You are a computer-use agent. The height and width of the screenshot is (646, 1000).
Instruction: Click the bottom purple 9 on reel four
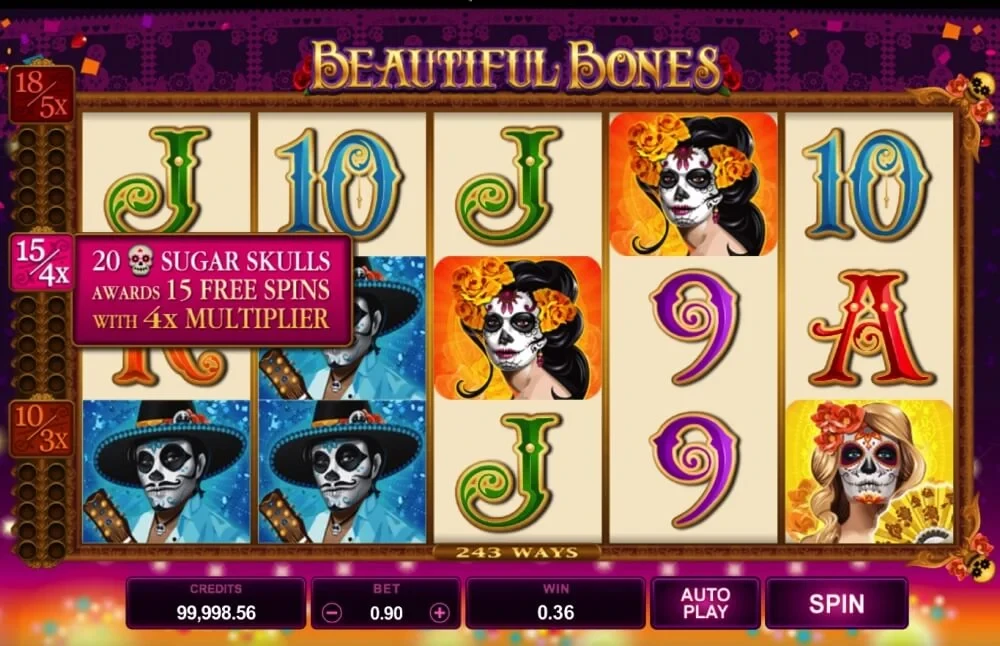tap(693, 472)
